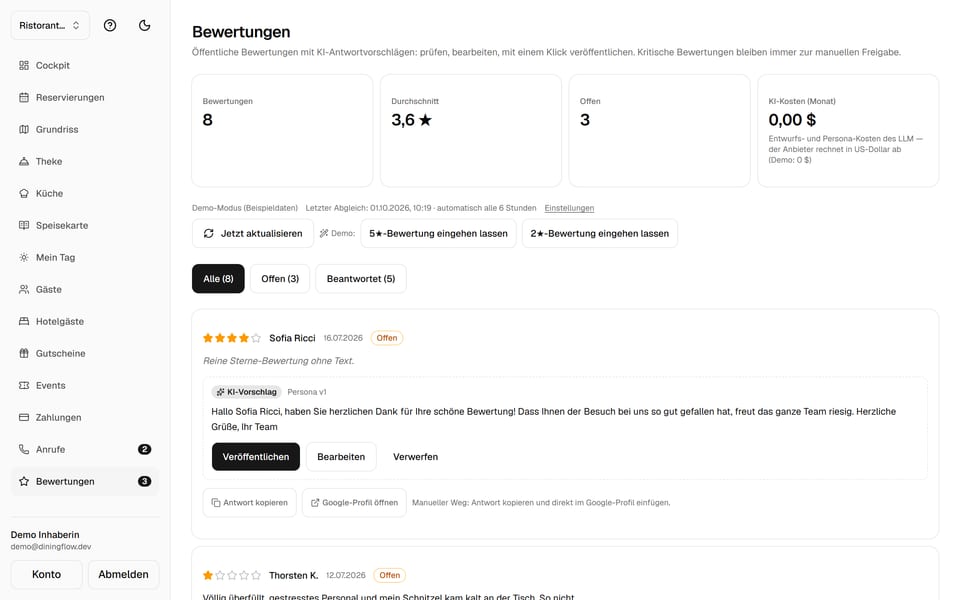
Task: Click the Cockpit grid icon in sidebar
Action: [x=24, y=66]
